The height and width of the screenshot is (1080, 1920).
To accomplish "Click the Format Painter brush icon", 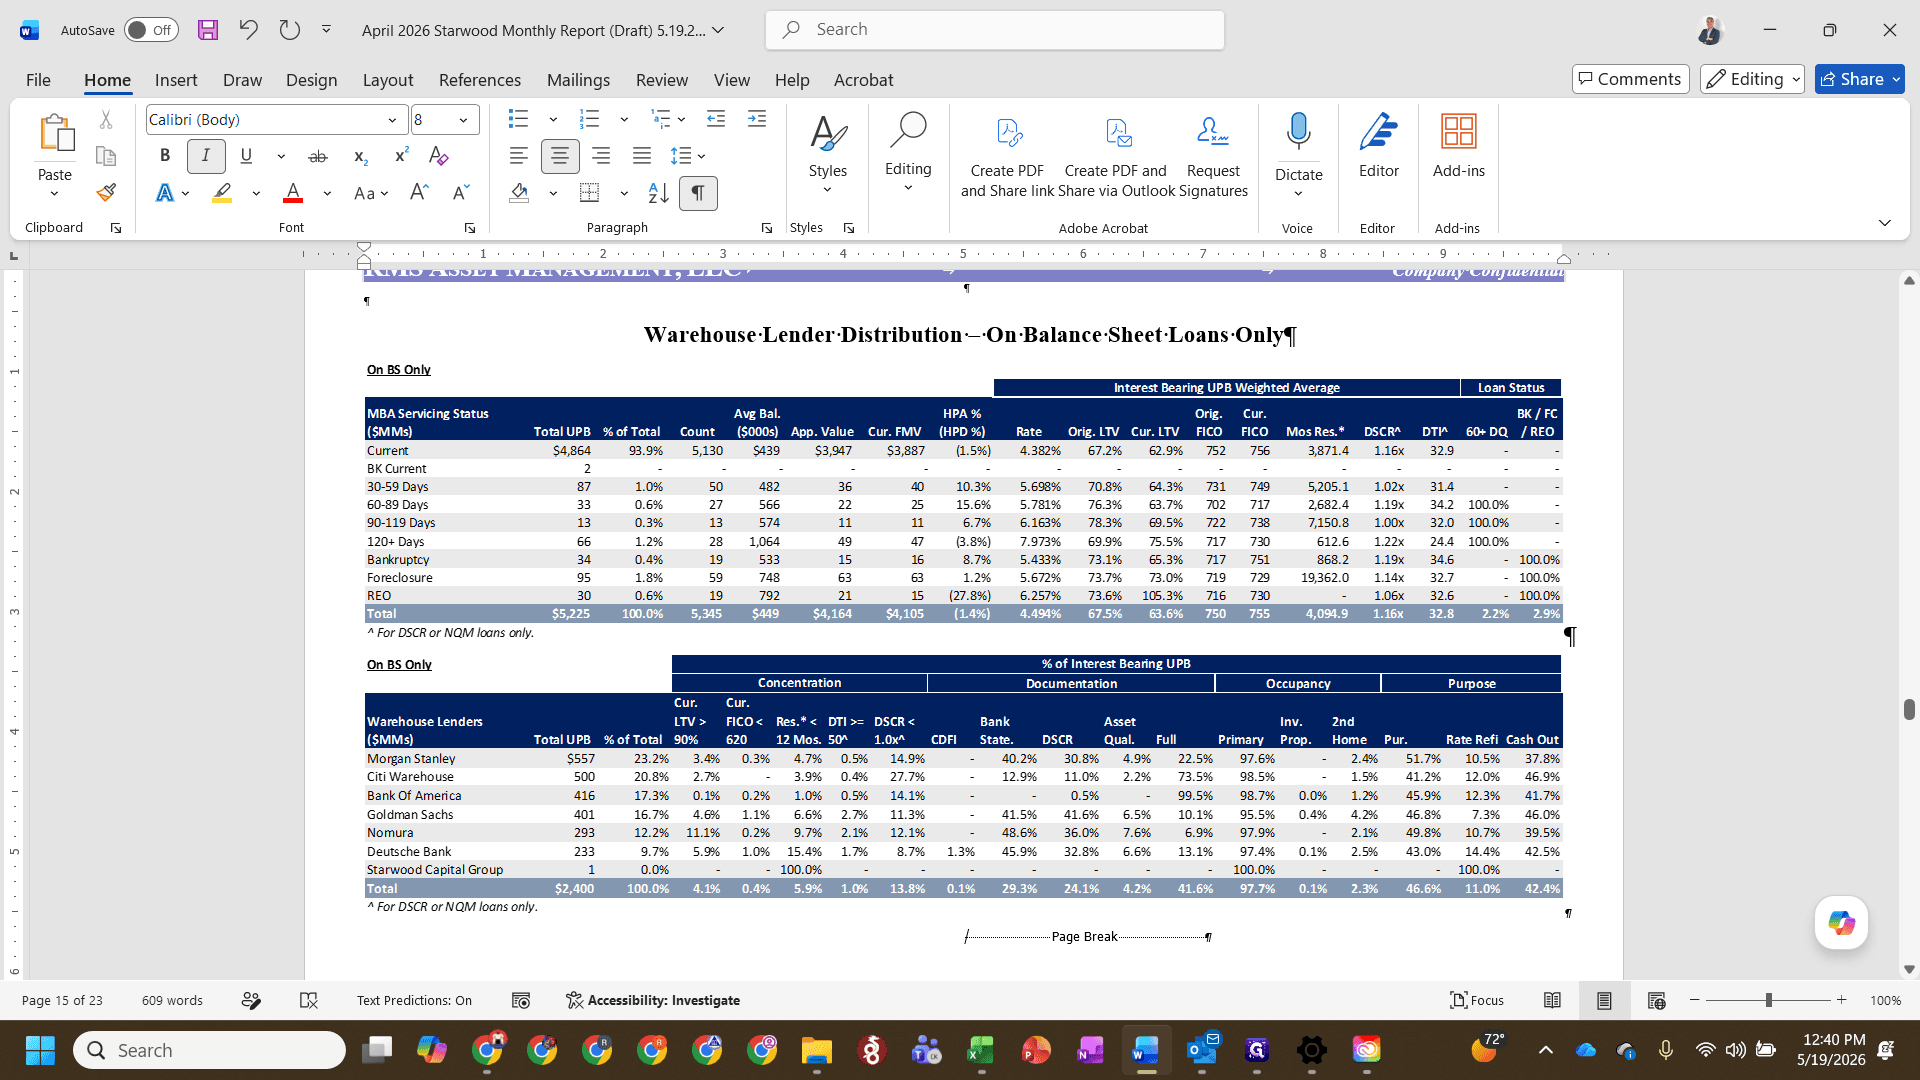I will tap(106, 192).
